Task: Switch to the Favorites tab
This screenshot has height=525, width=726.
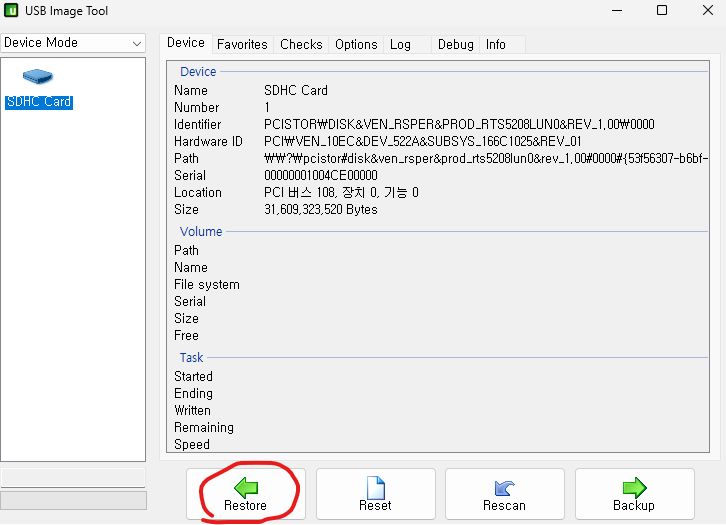Action: (242, 44)
